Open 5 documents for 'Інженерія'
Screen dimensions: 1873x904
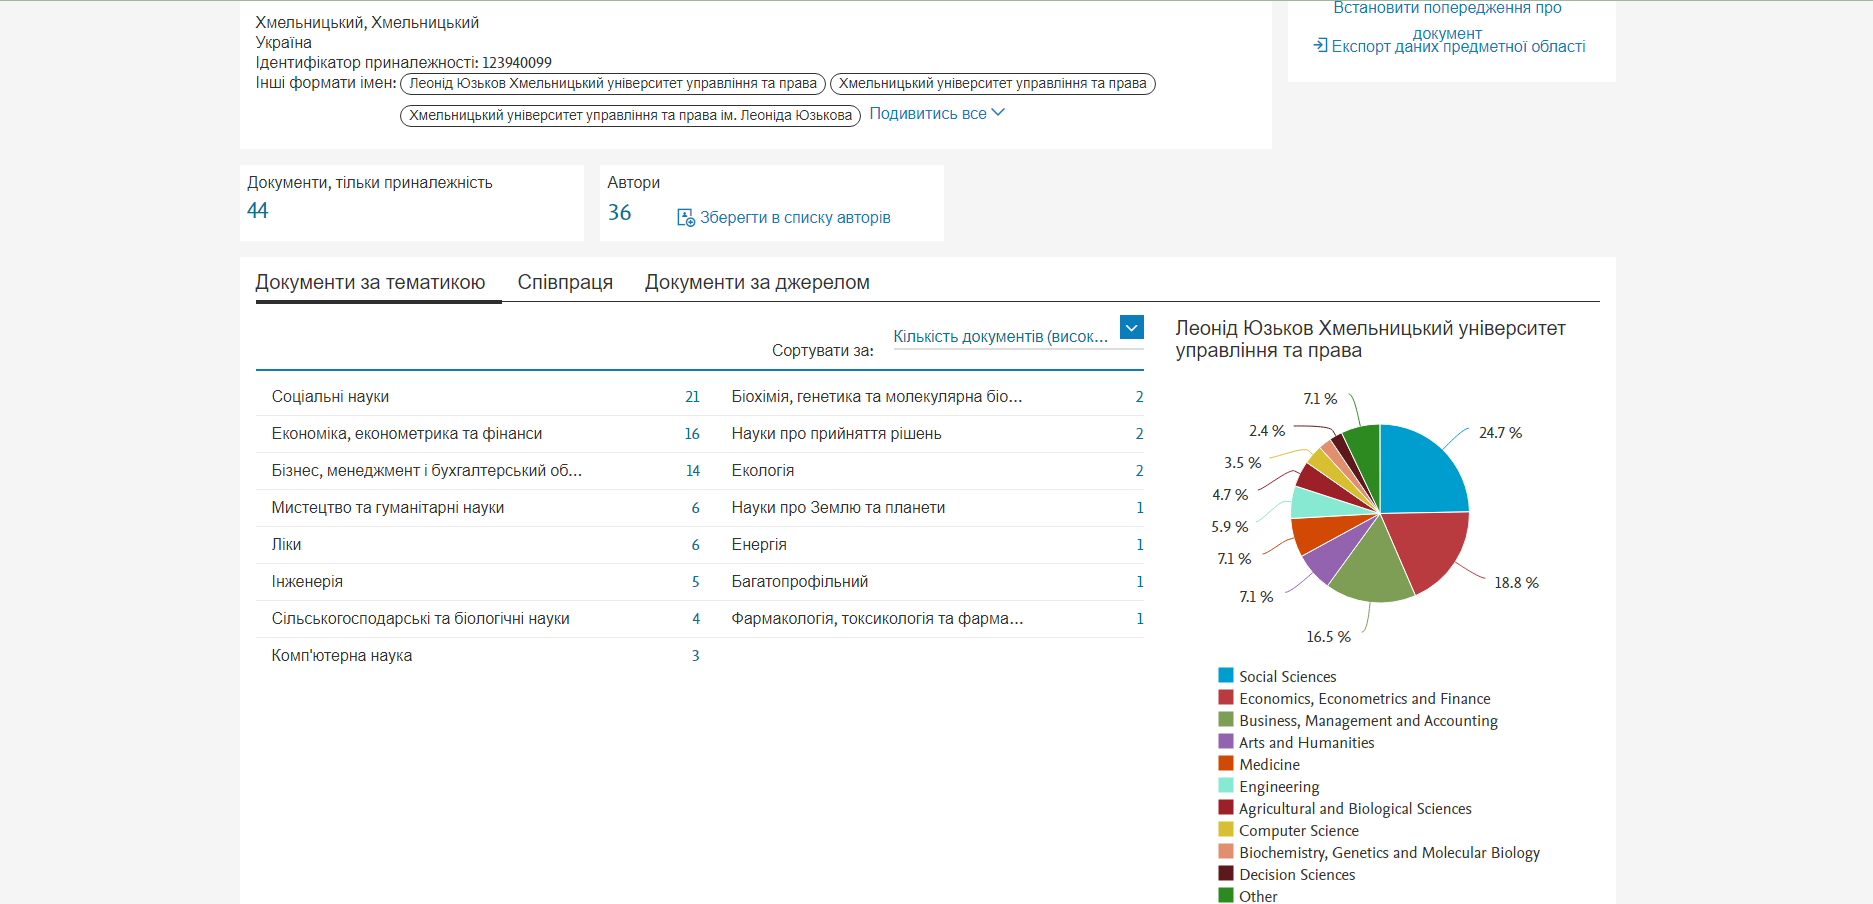(x=695, y=581)
